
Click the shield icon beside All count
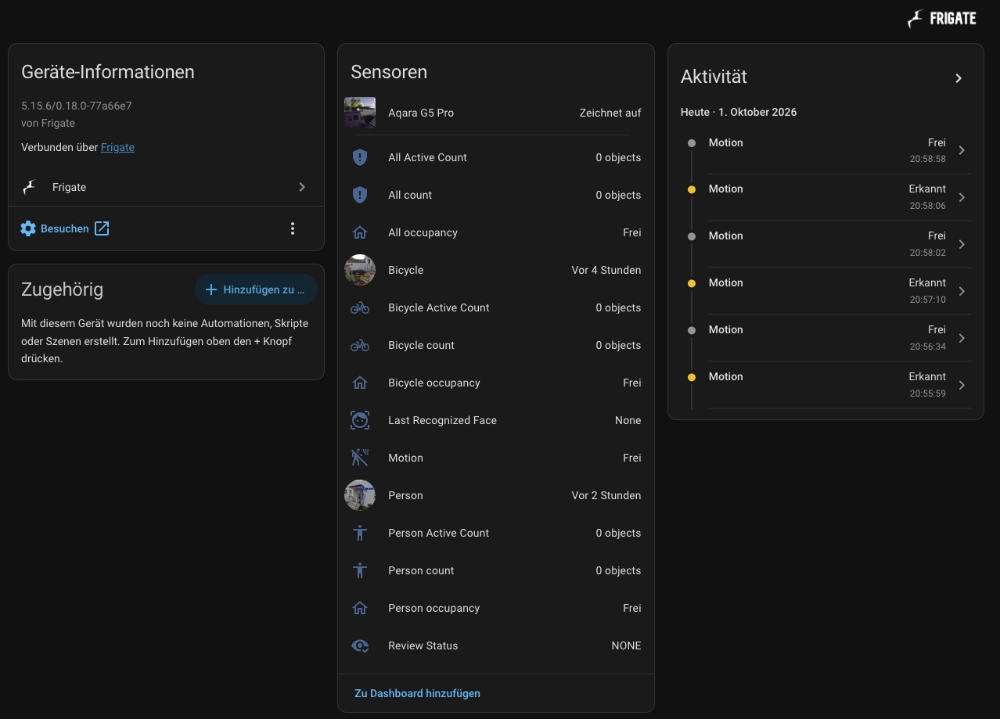(x=360, y=195)
